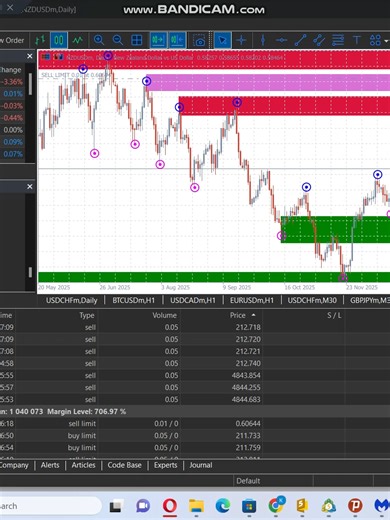Open Microsoft Edge from the taskbar
Image resolution: width=390 pixels, height=520 pixels.
coord(222,506)
